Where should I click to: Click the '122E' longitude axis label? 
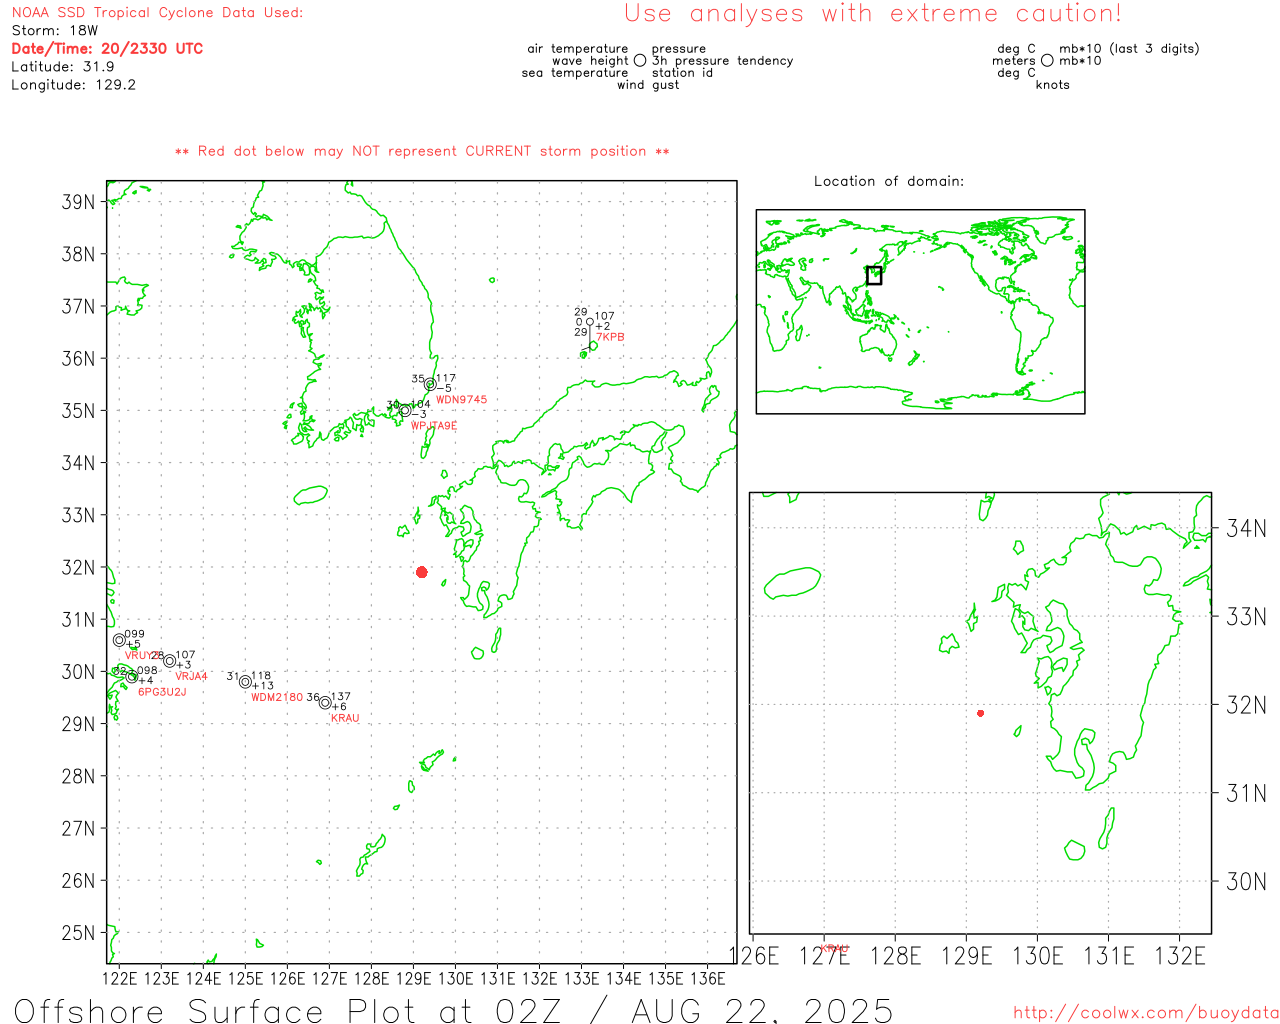[x=120, y=978]
